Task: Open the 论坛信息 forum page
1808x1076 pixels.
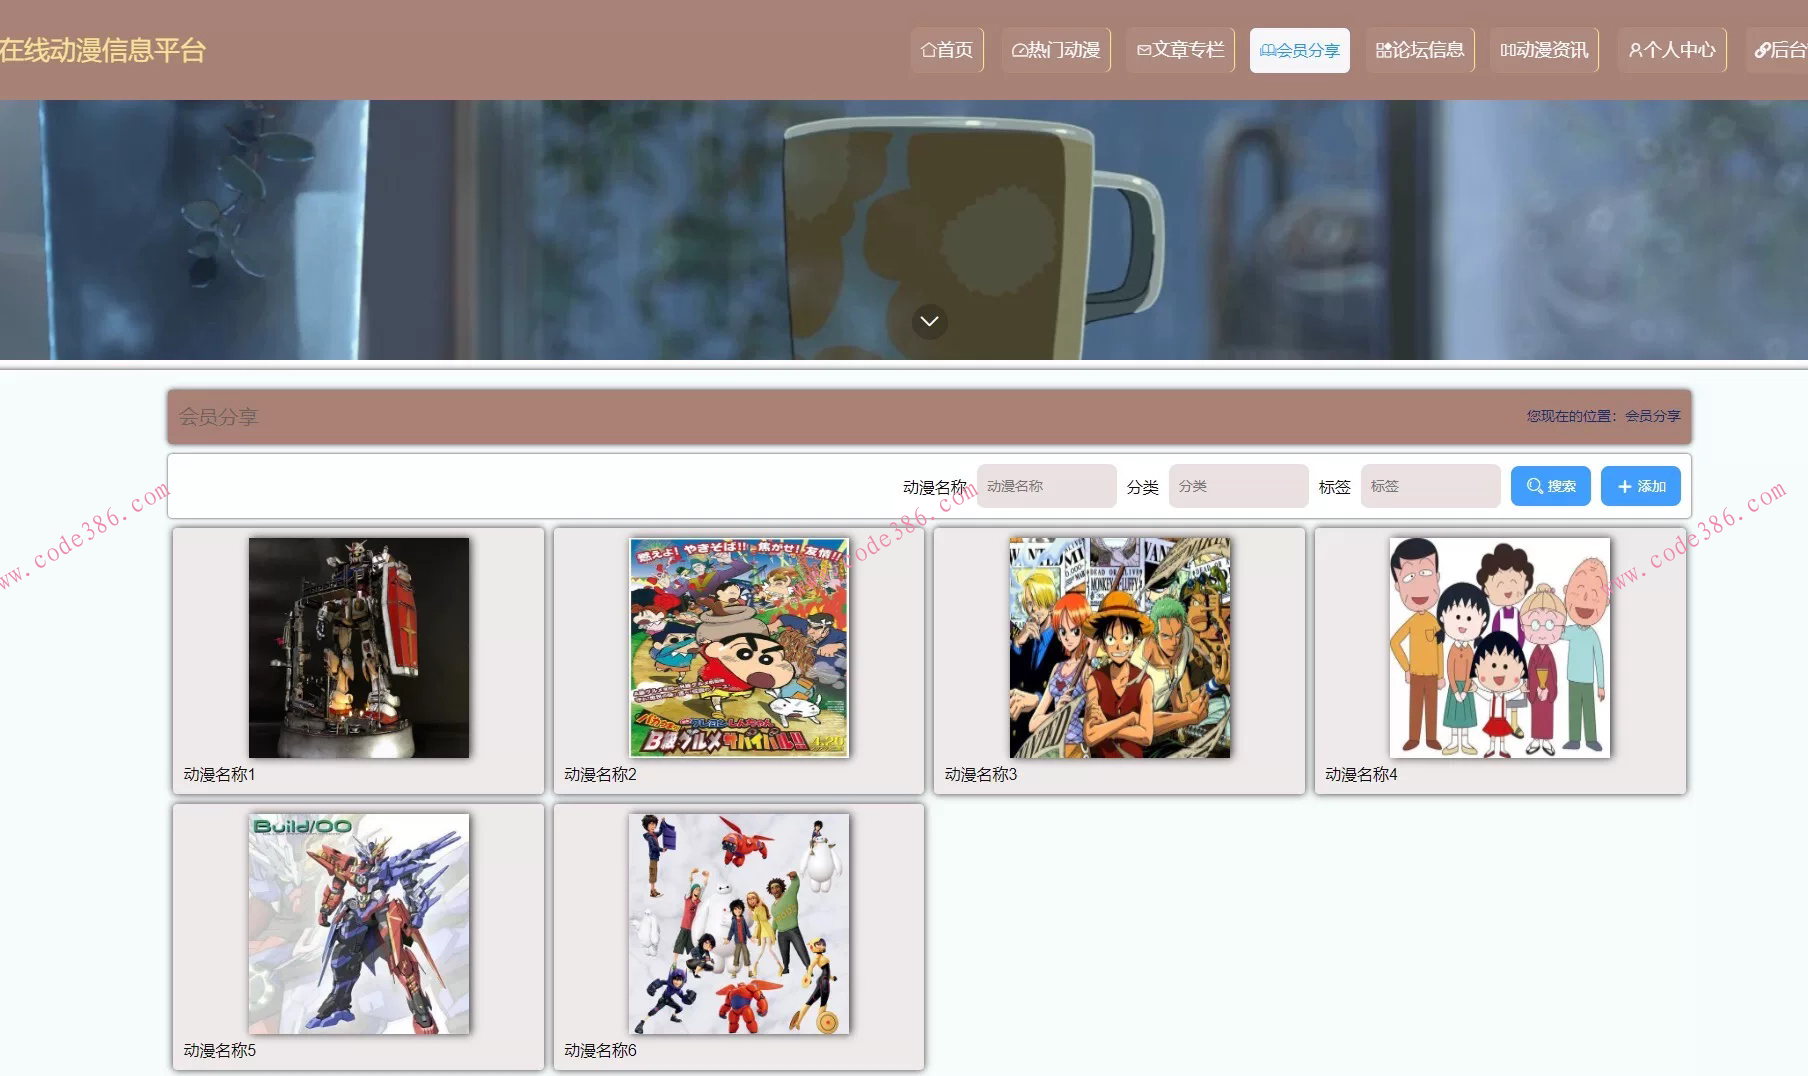Action: [x=1420, y=50]
